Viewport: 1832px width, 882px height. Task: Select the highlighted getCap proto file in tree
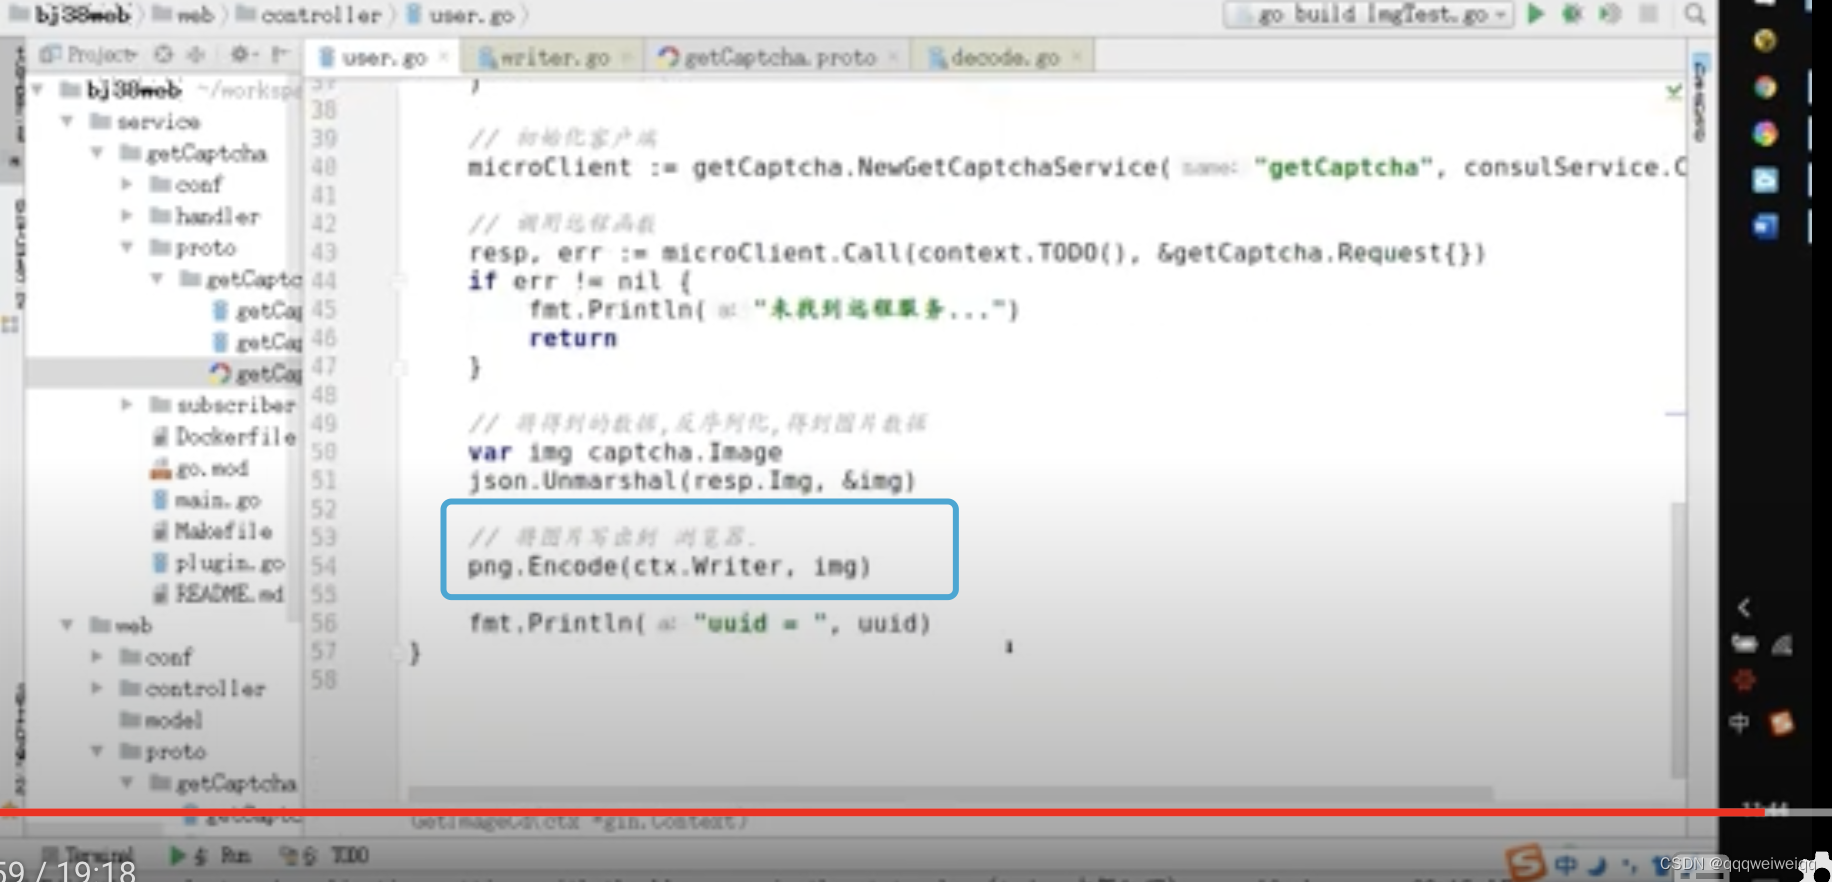[255, 374]
